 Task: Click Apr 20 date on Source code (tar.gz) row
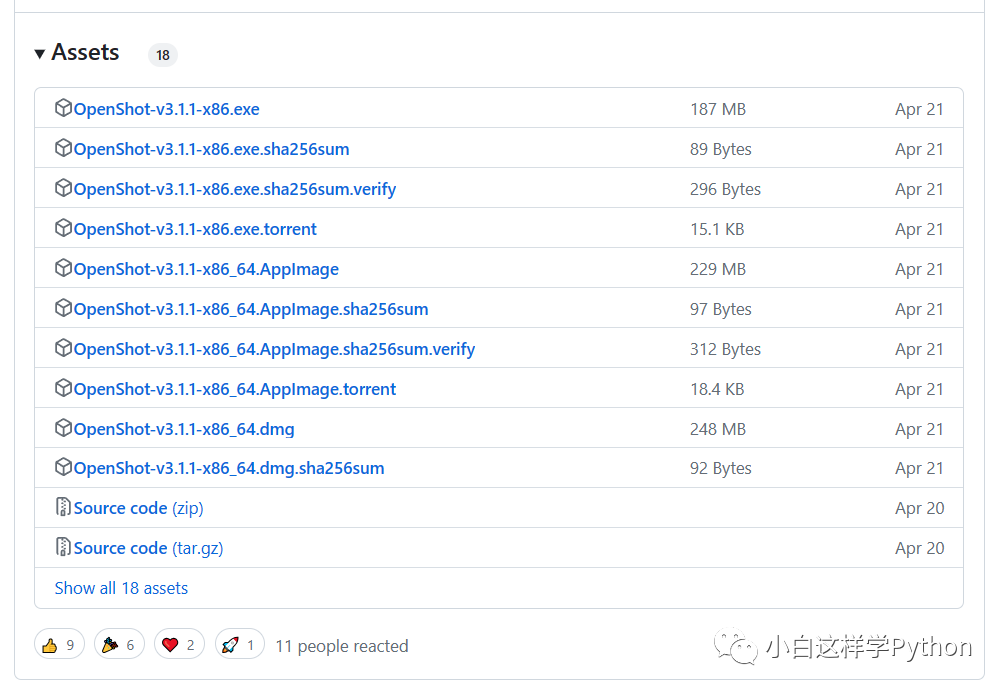pos(920,549)
